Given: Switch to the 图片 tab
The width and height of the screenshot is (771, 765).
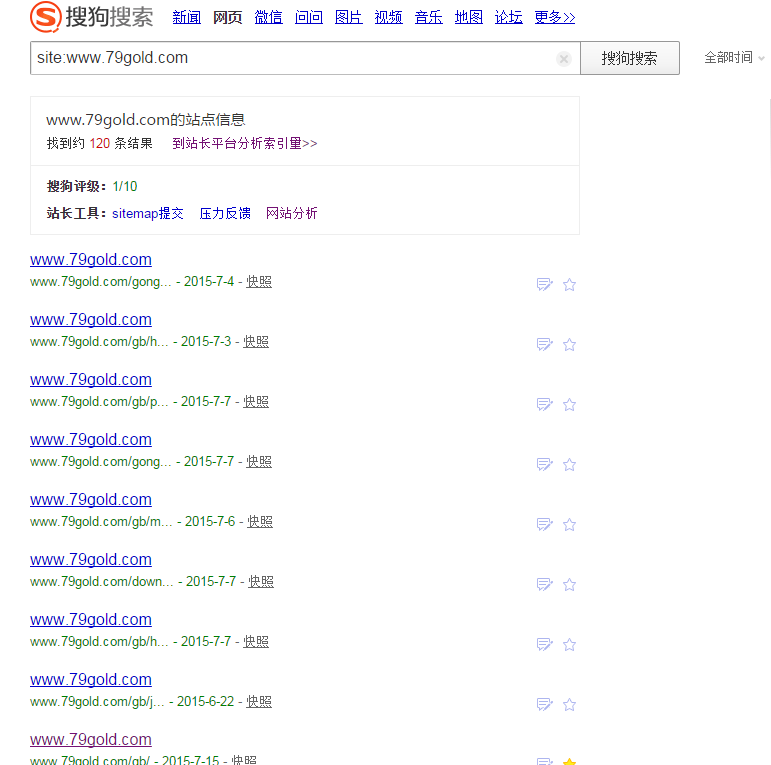Looking at the screenshot, I should [x=348, y=17].
